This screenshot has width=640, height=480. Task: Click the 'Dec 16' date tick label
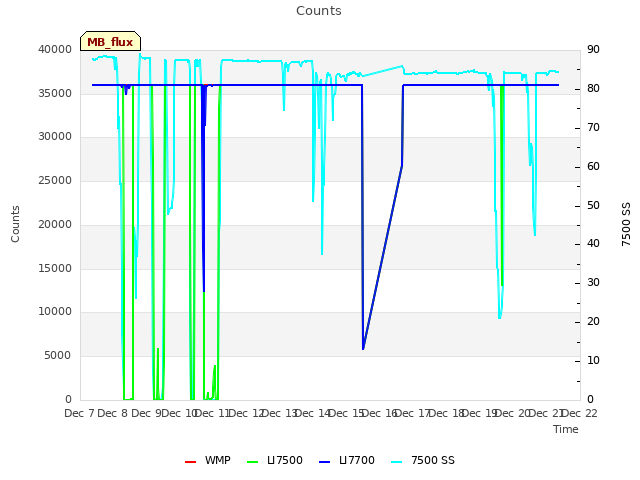coord(380,413)
